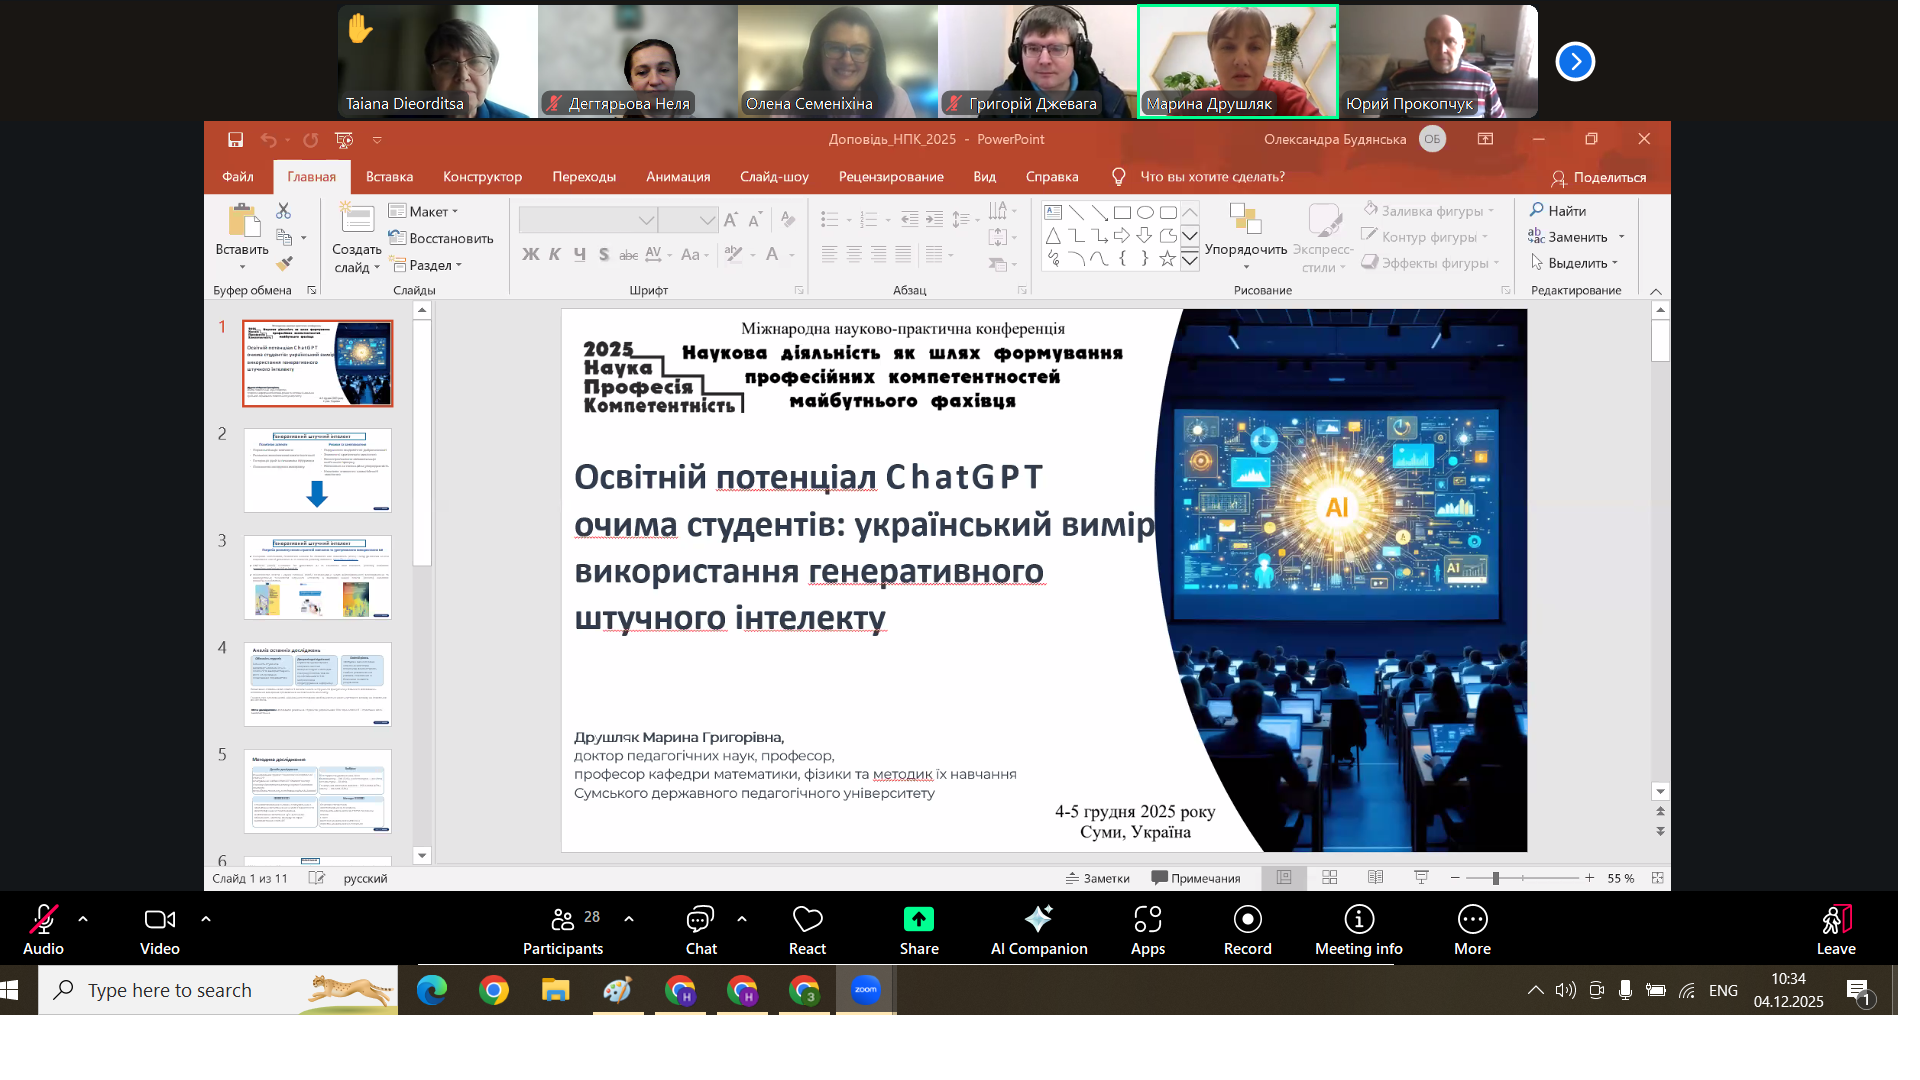Click the Поделиться share button

[1598, 177]
